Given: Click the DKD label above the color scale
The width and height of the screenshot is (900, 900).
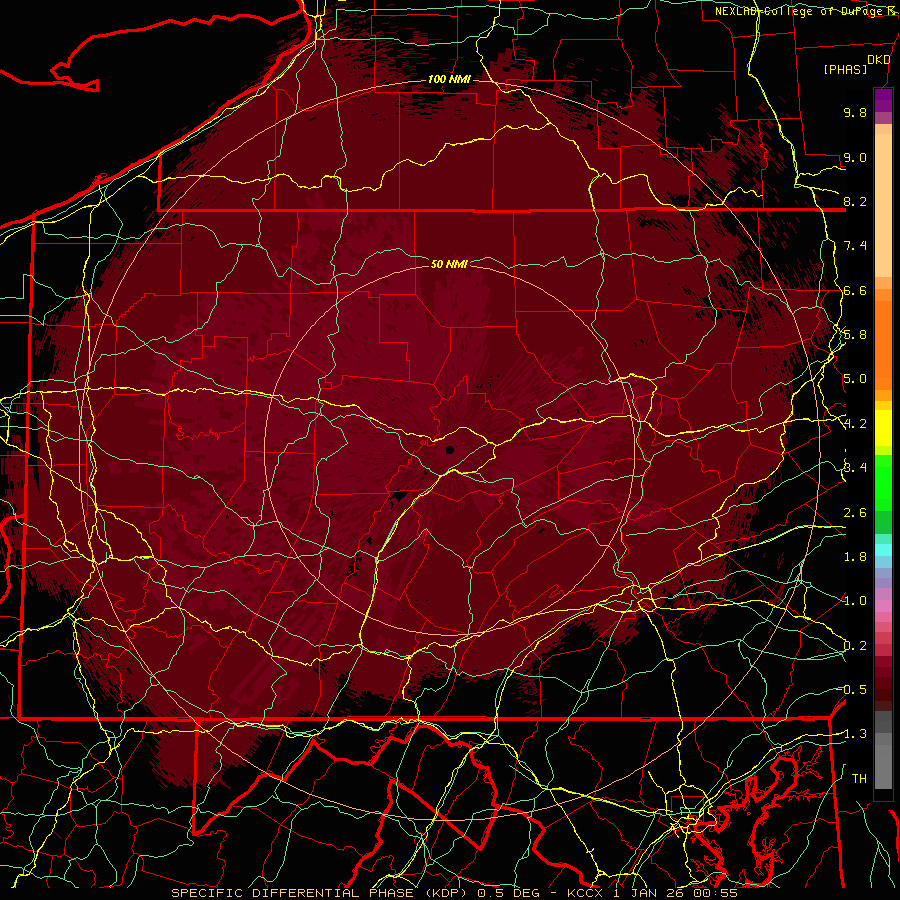Looking at the screenshot, I should click(x=879, y=60).
